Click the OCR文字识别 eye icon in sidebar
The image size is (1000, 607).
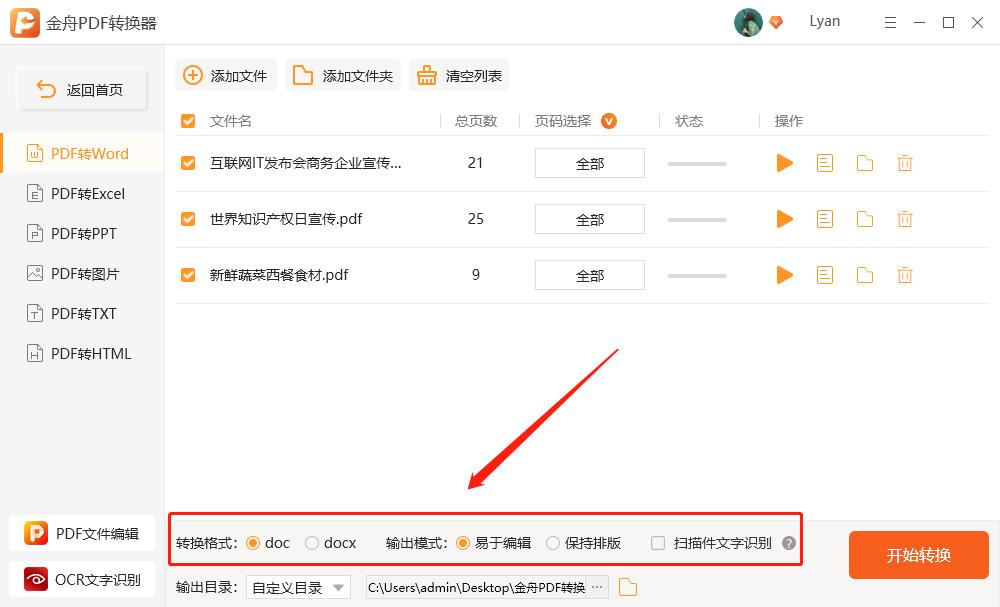point(36,579)
